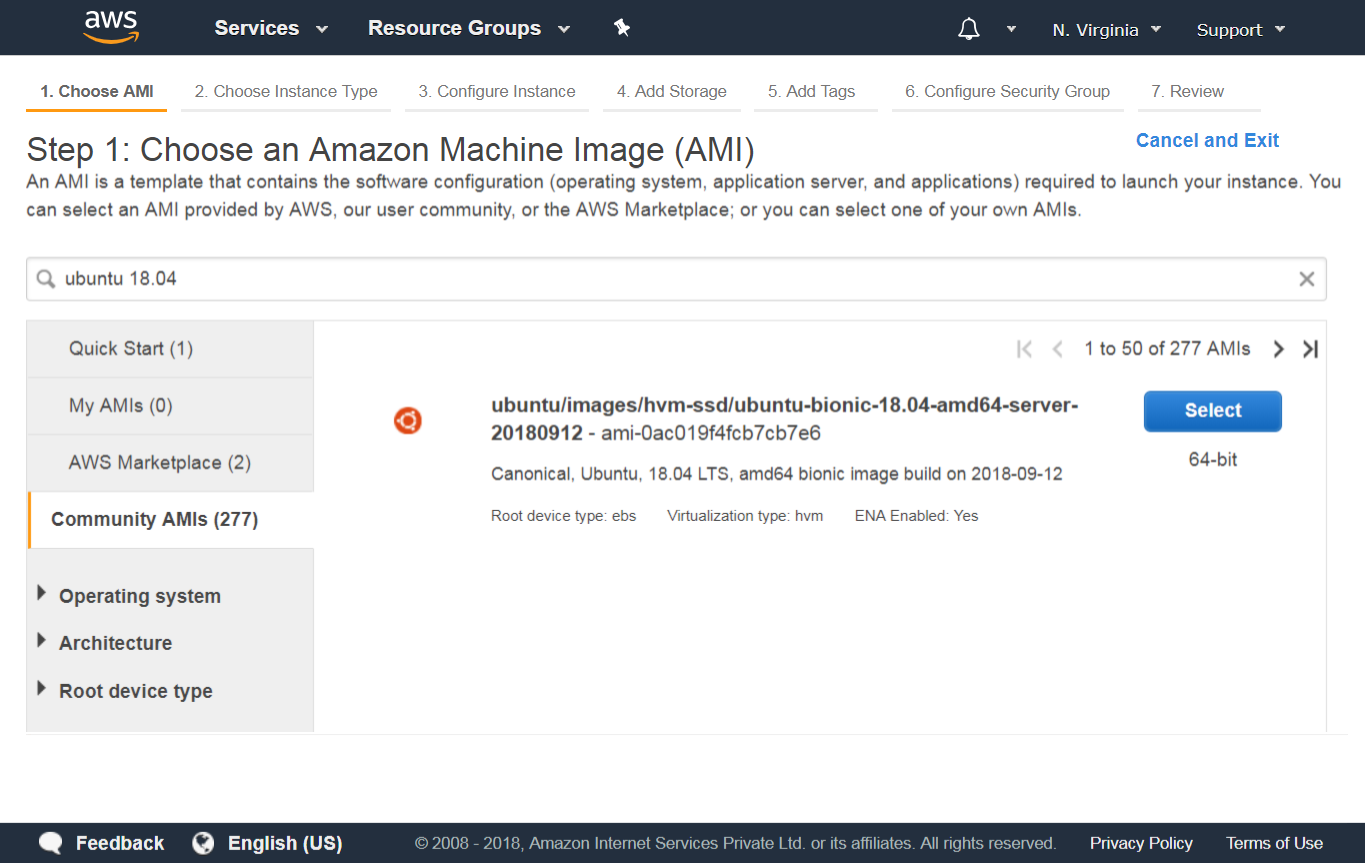Select Quick Start (1) category
This screenshot has height=863, width=1366.
tap(171, 349)
